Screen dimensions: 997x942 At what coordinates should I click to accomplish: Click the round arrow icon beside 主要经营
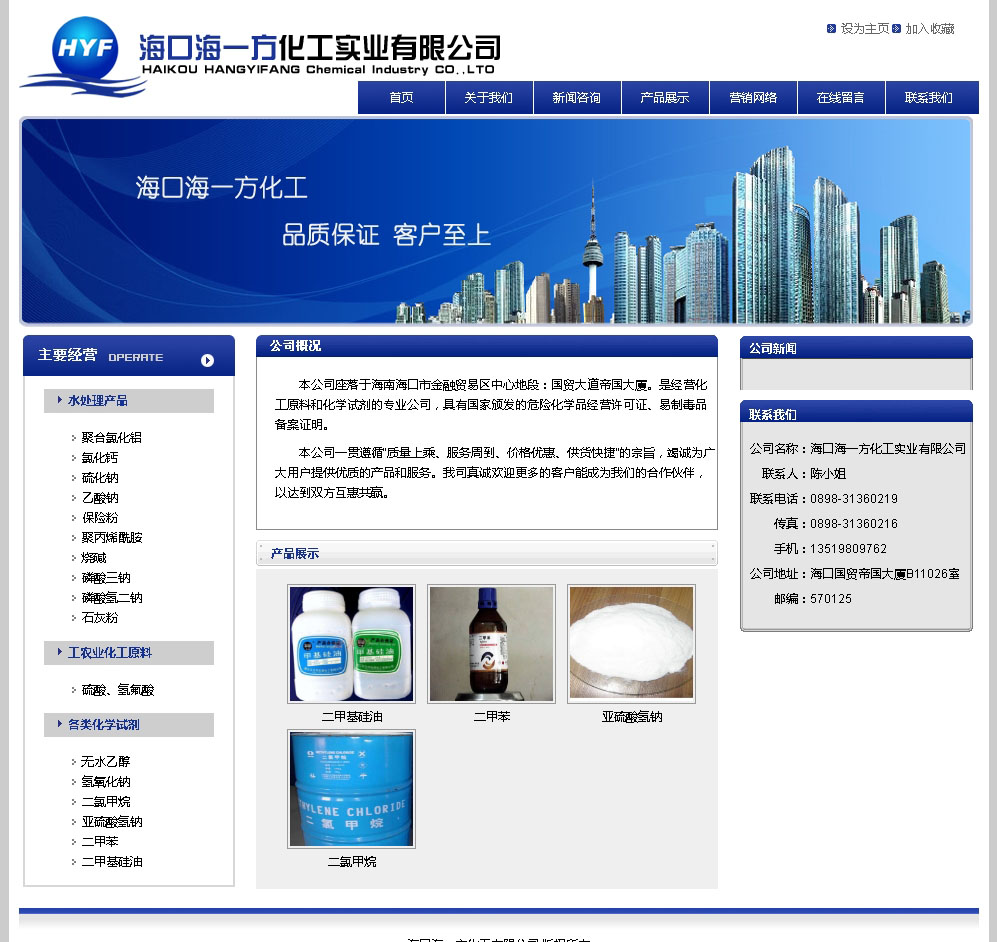tap(207, 360)
